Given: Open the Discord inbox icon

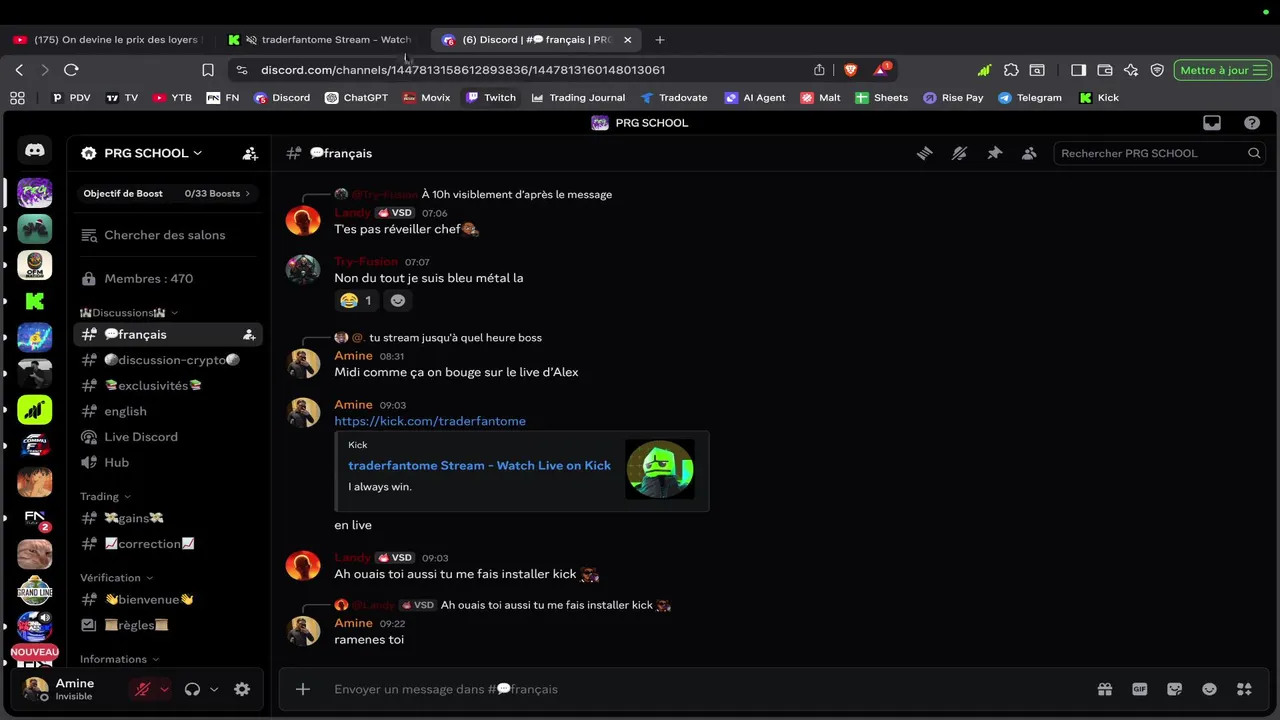Looking at the screenshot, I should coord(1212,123).
